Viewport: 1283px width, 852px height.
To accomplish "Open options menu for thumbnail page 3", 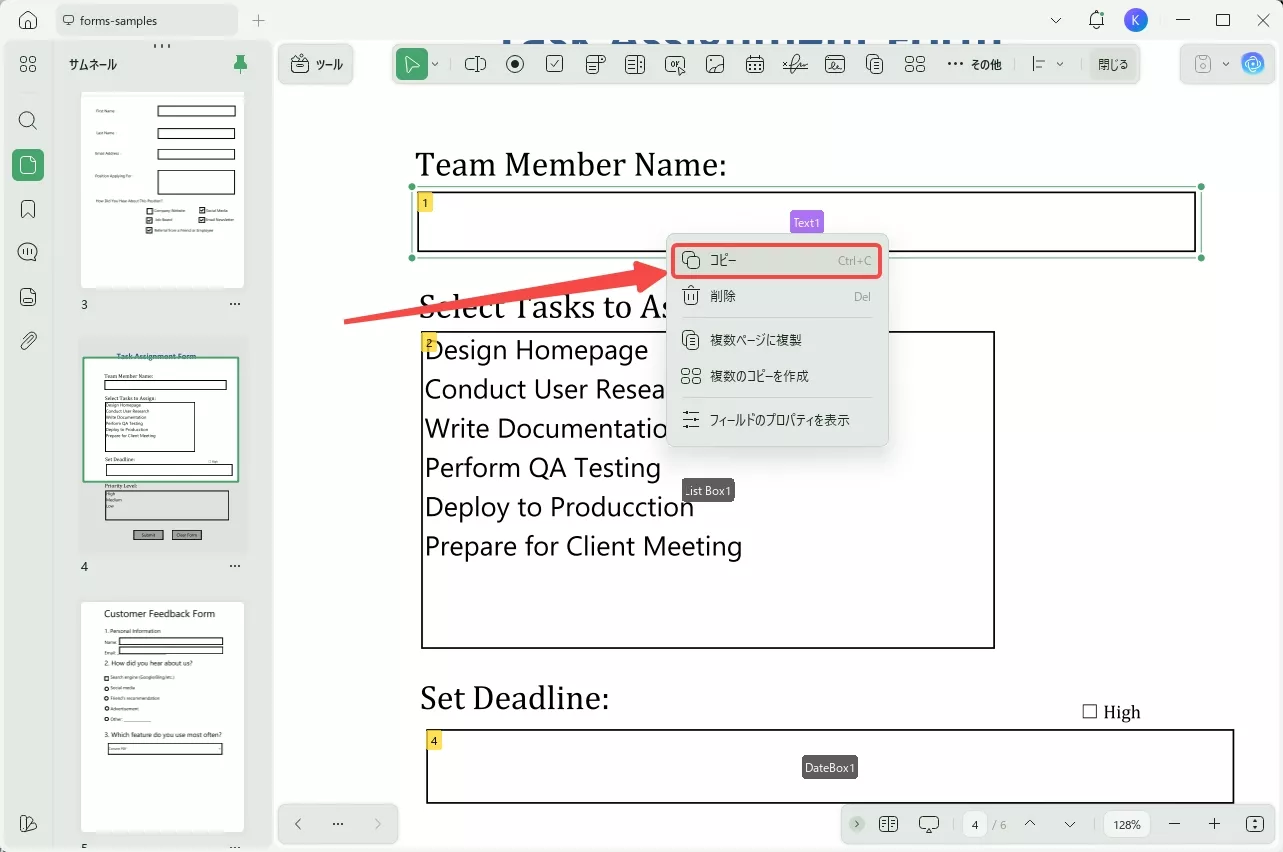I will click(x=235, y=304).
